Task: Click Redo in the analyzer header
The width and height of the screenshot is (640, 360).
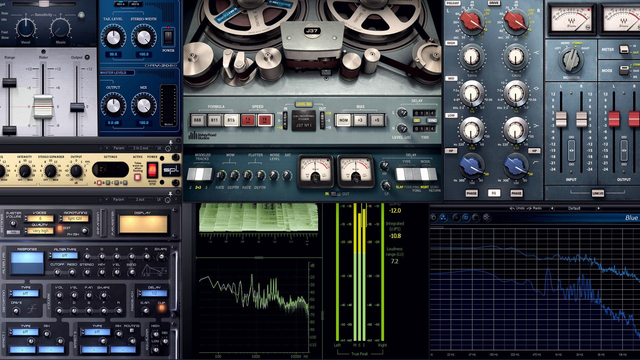Action: 535,208
